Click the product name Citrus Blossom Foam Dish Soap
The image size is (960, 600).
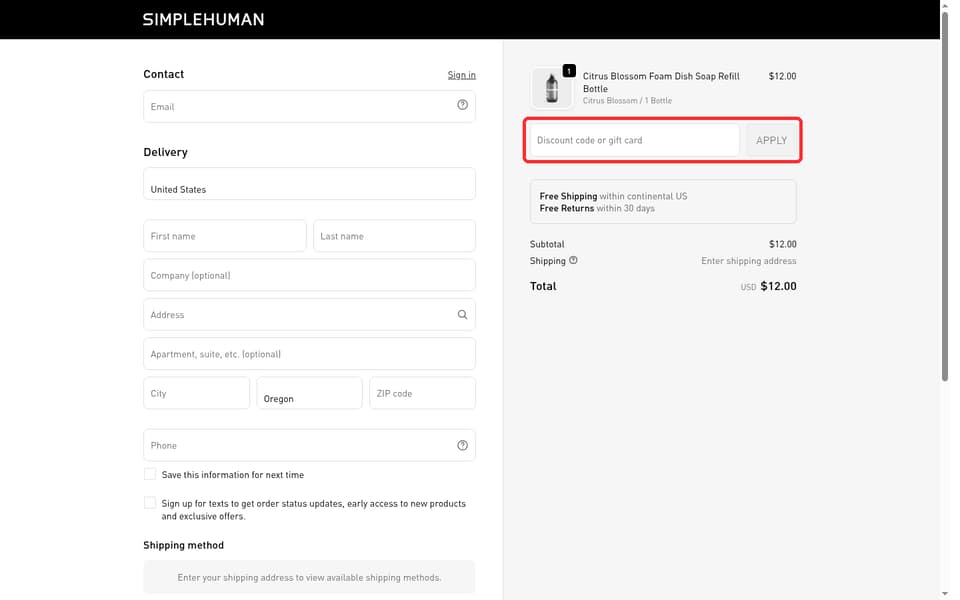tap(661, 82)
